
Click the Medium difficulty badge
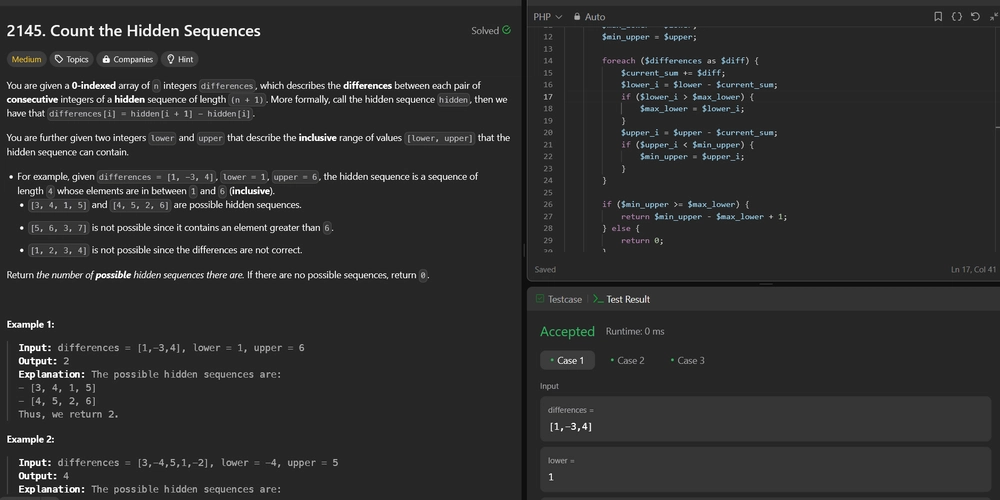(26, 59)
